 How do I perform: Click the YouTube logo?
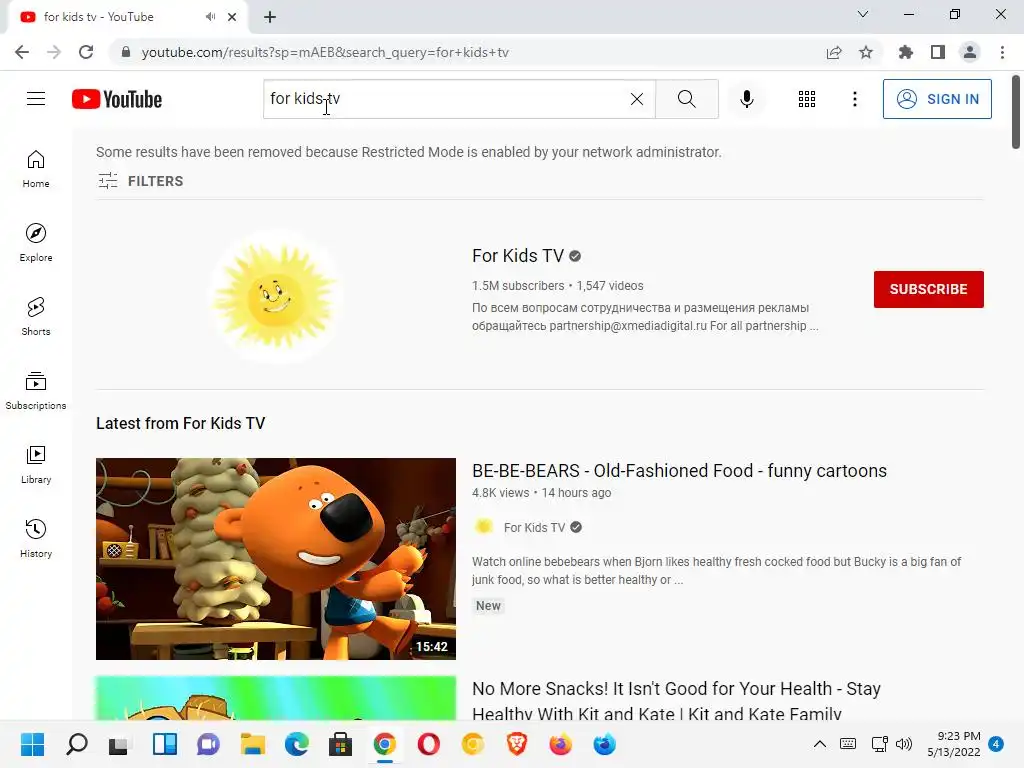[x=117, y=99]
